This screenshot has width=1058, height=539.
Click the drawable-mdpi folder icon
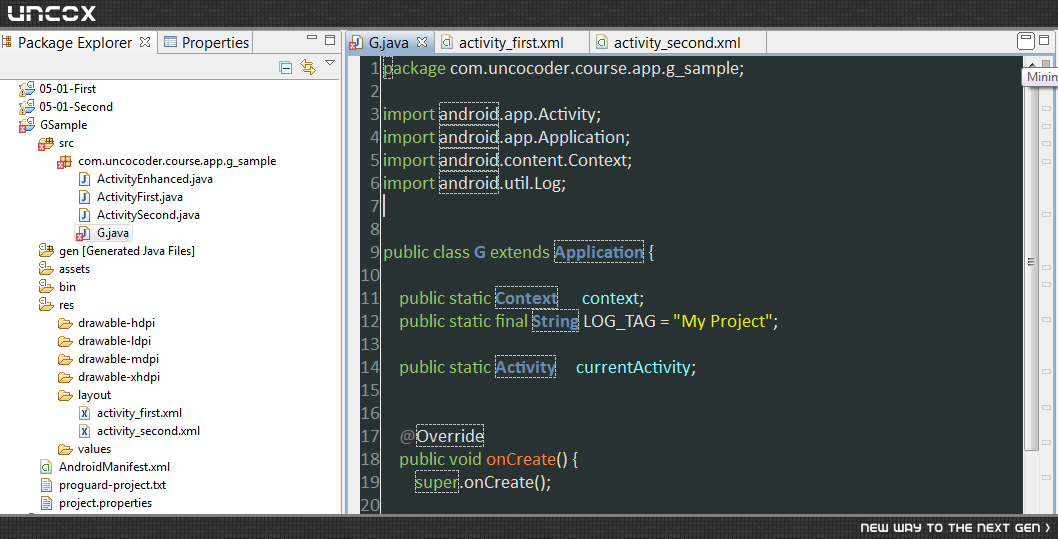click(65, 359)
